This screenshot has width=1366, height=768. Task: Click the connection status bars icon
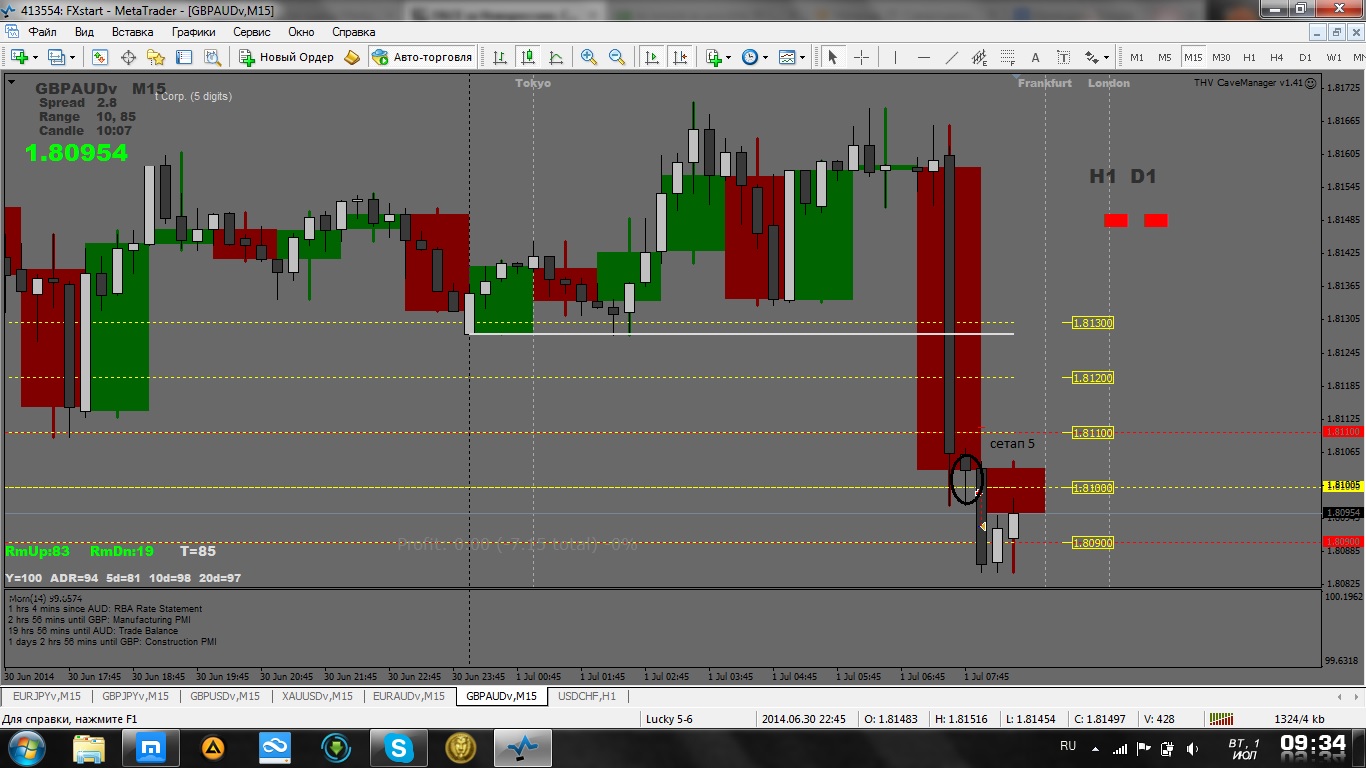point(1220,718)
